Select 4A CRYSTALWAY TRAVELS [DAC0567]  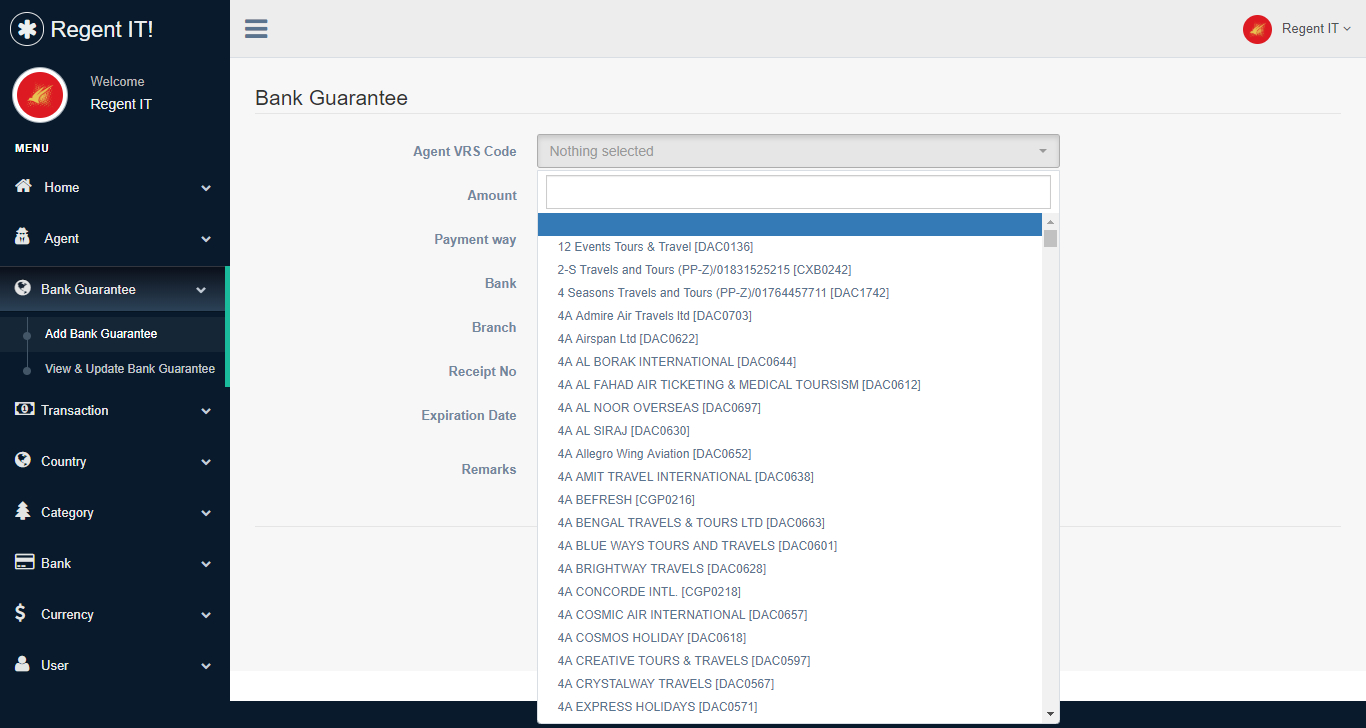pos(790,684)
